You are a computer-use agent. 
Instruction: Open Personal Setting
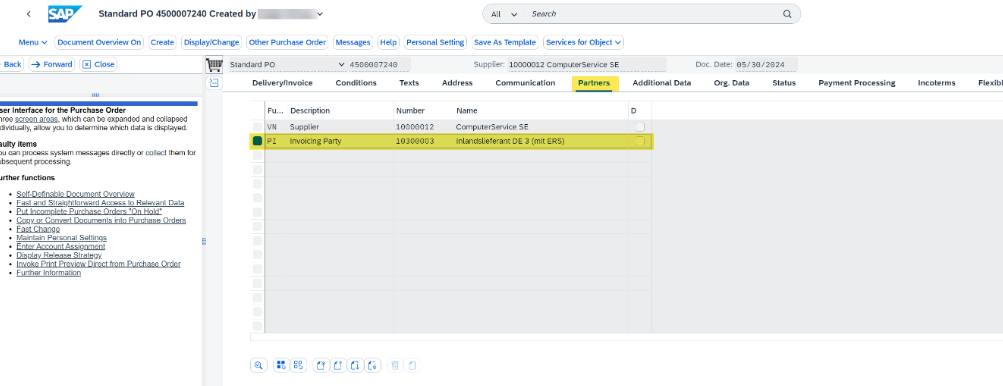coord(435,42)
